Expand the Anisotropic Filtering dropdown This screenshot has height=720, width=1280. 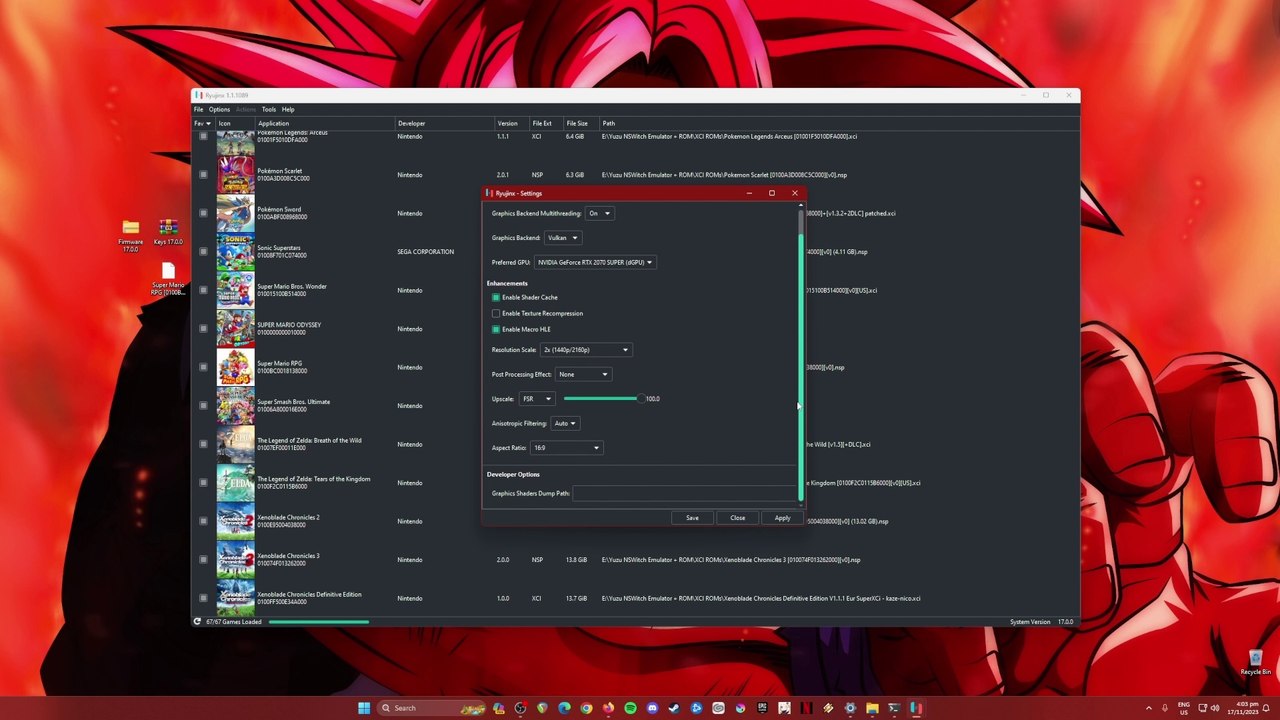pos(565,423)
